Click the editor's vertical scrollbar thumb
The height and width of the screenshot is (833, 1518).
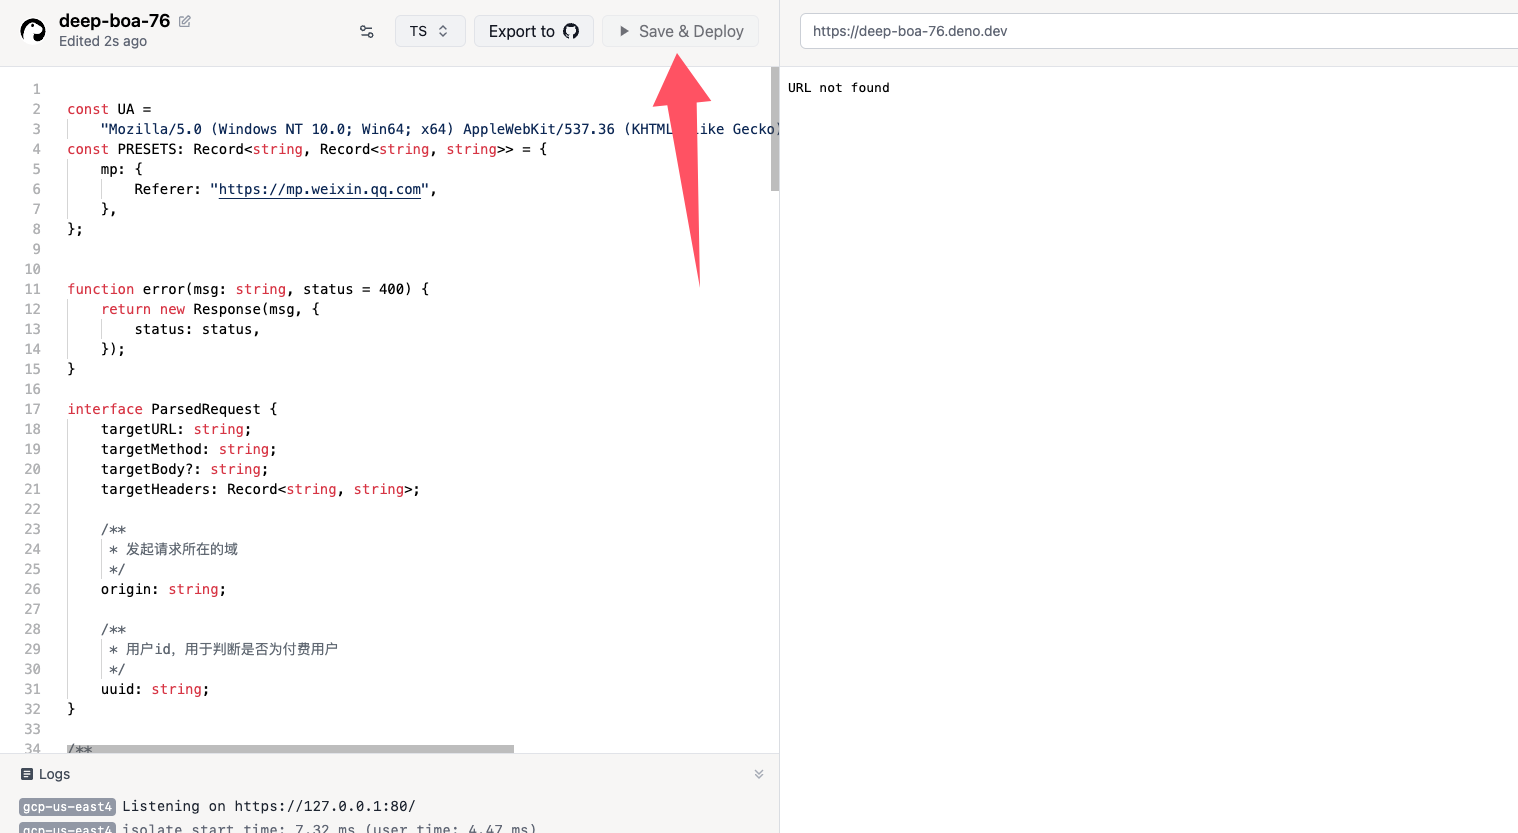coord(775,130)
